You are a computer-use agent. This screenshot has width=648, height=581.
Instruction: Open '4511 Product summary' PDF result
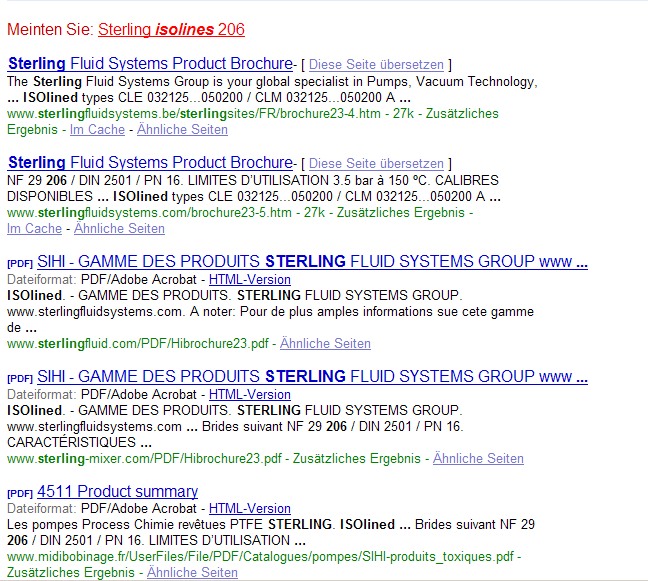point(117,491)
